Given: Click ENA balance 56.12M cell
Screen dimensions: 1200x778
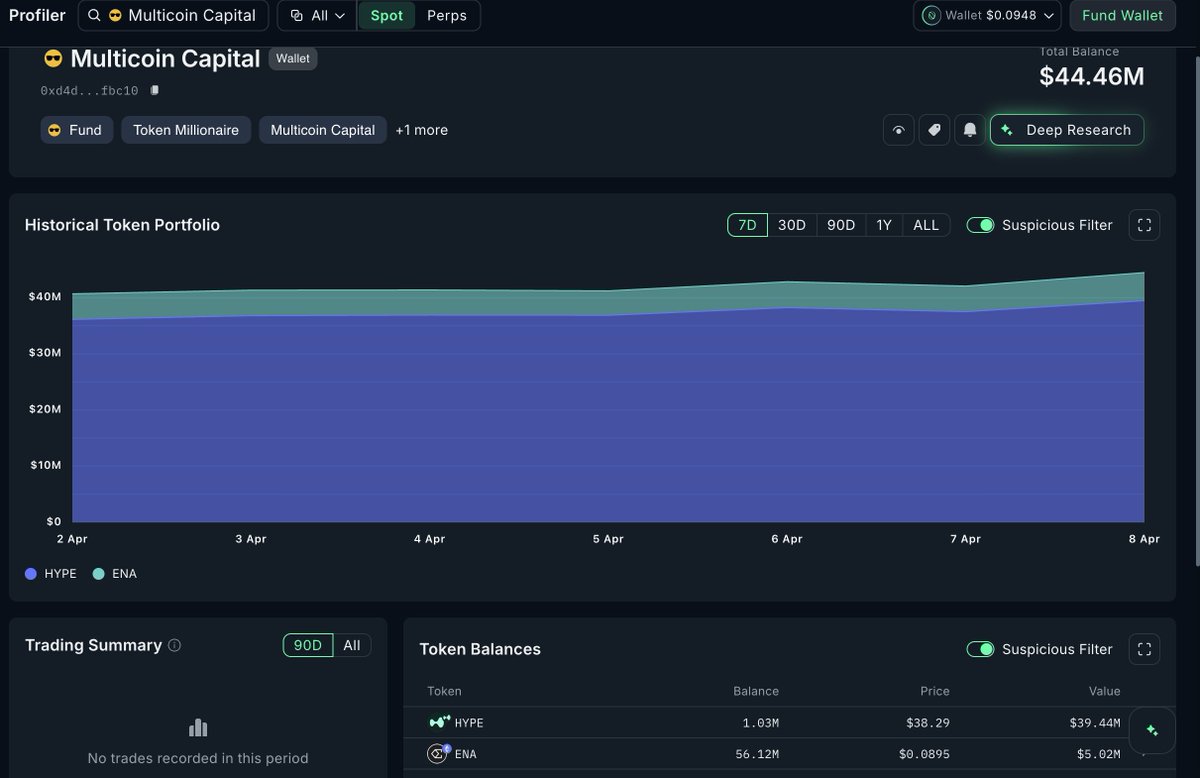Looking at the screenshot, I should pos(757,755).
